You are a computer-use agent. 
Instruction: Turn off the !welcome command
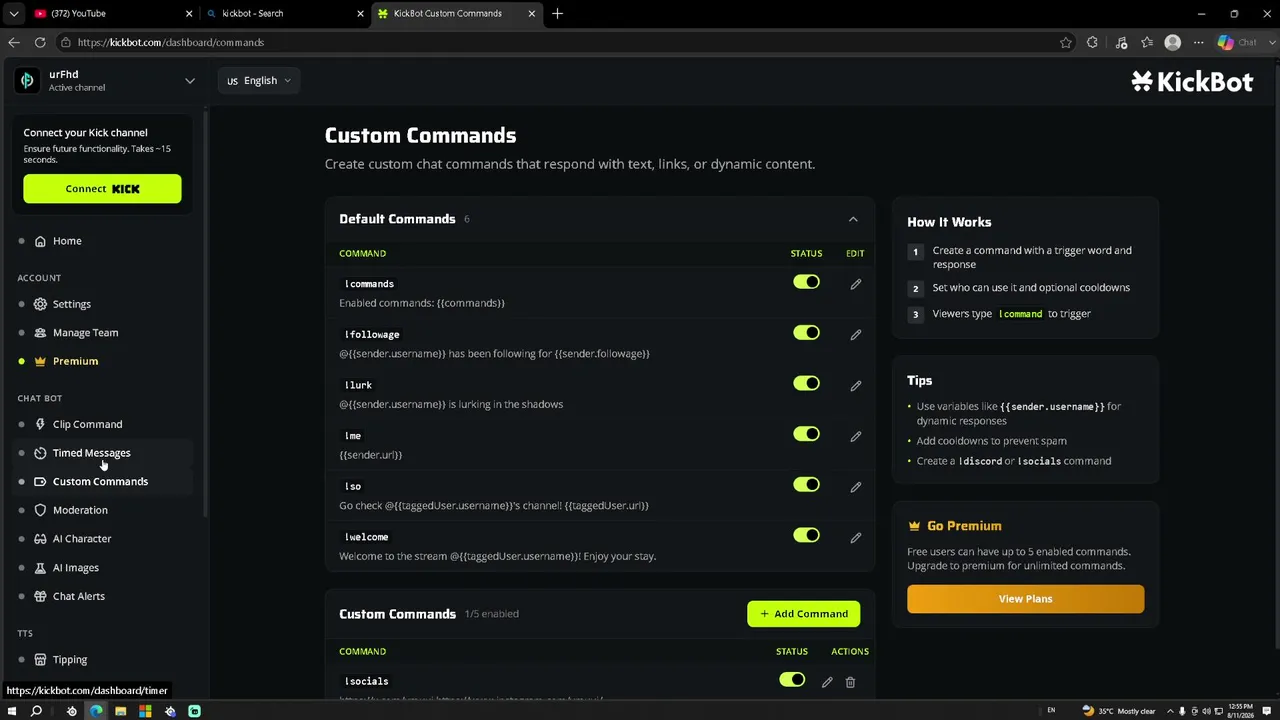806,535
